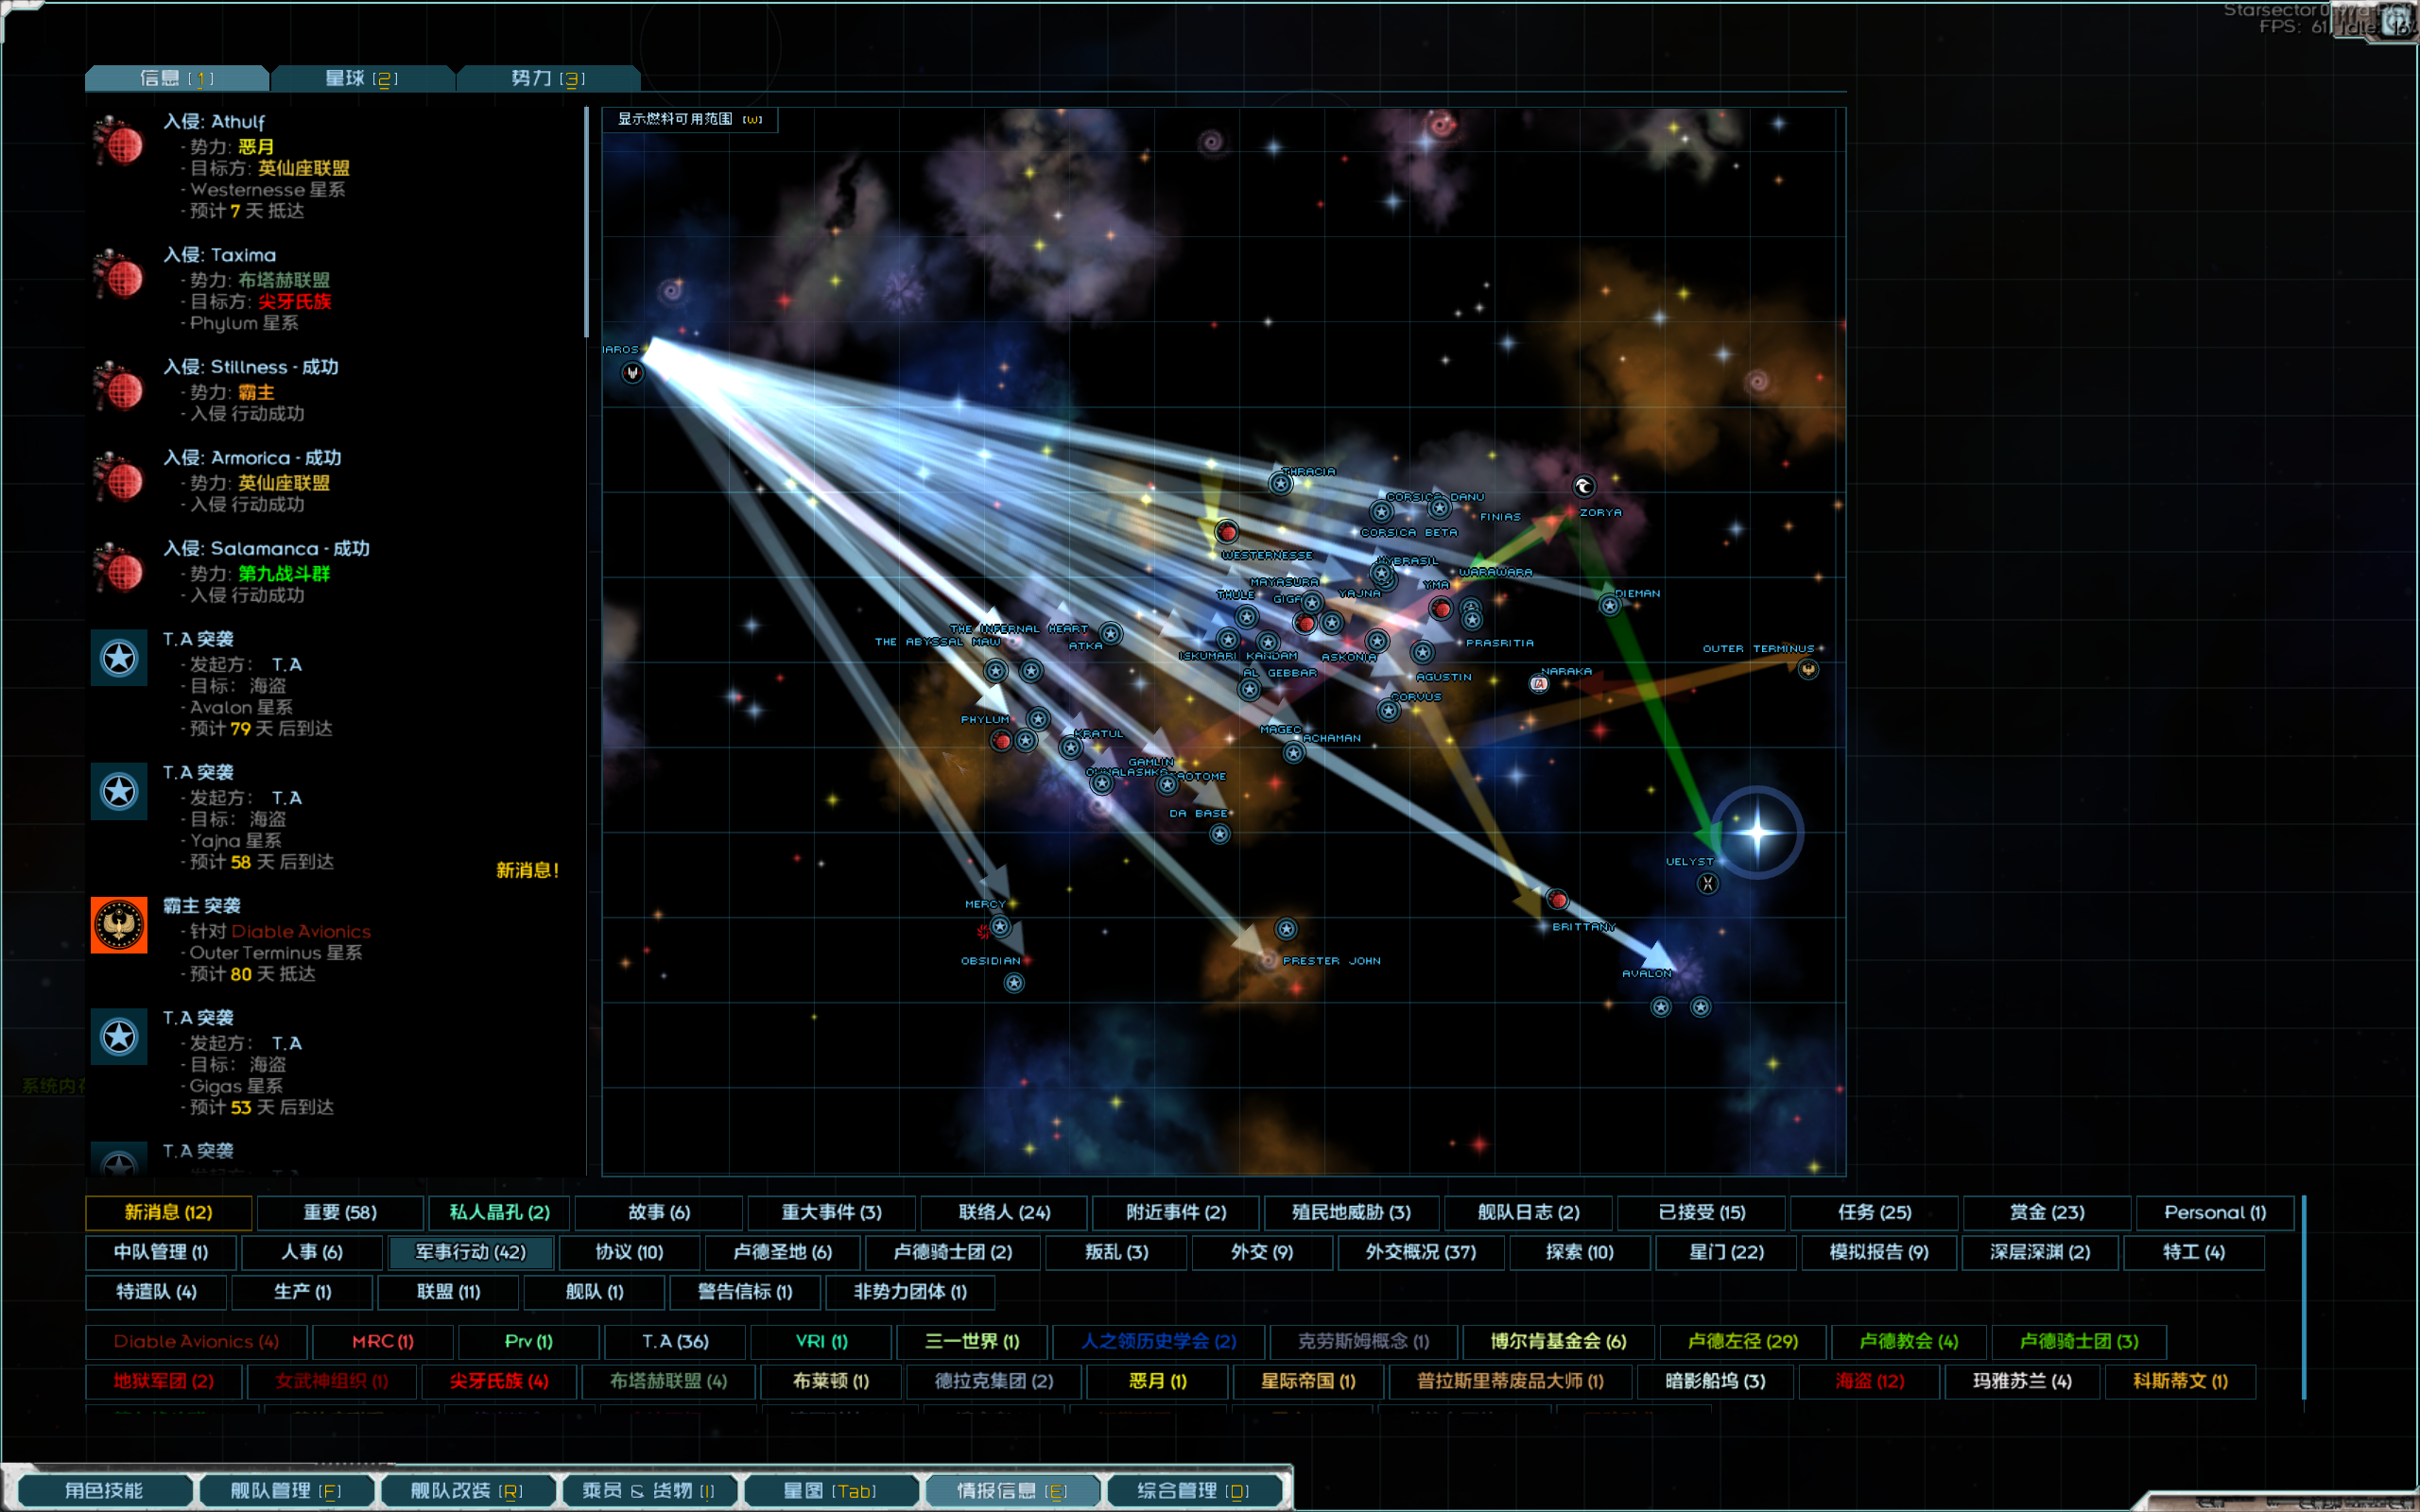Select the Uelyst system marker

coord(1708,884)
